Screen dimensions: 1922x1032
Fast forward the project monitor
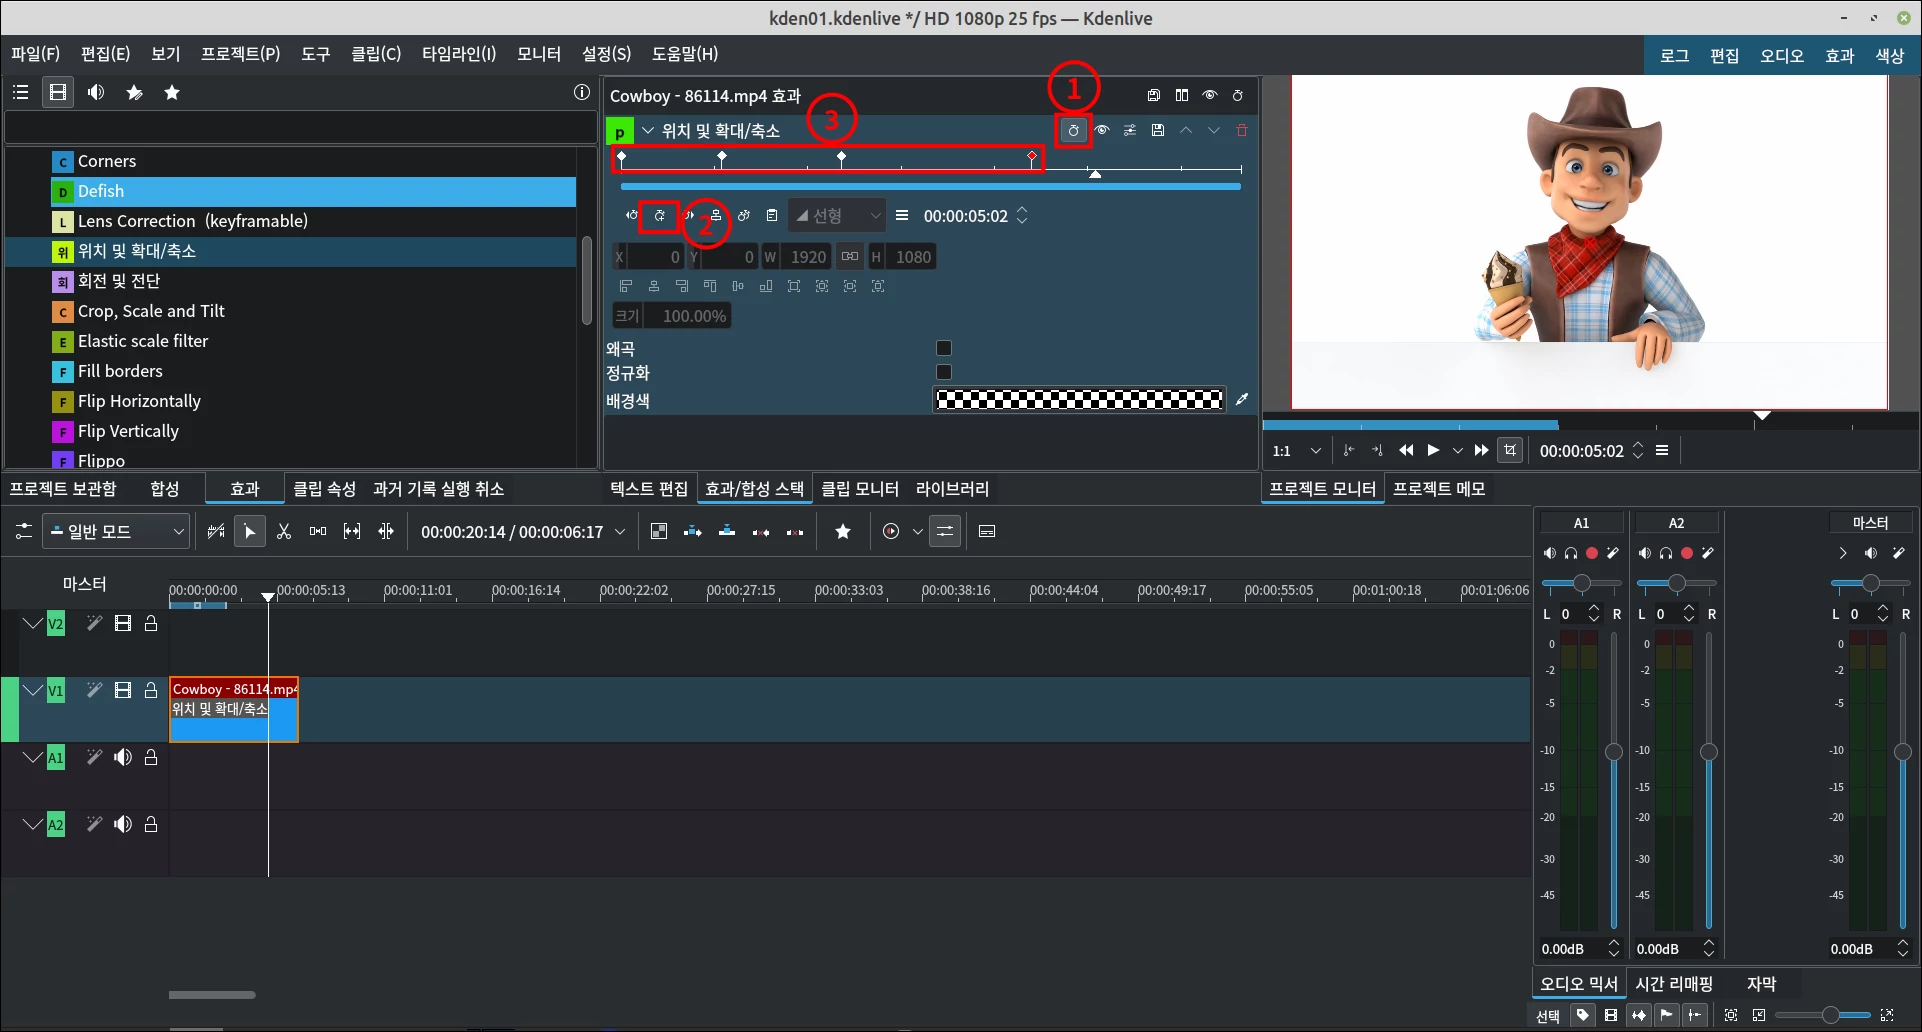[x=1482, y=451]
